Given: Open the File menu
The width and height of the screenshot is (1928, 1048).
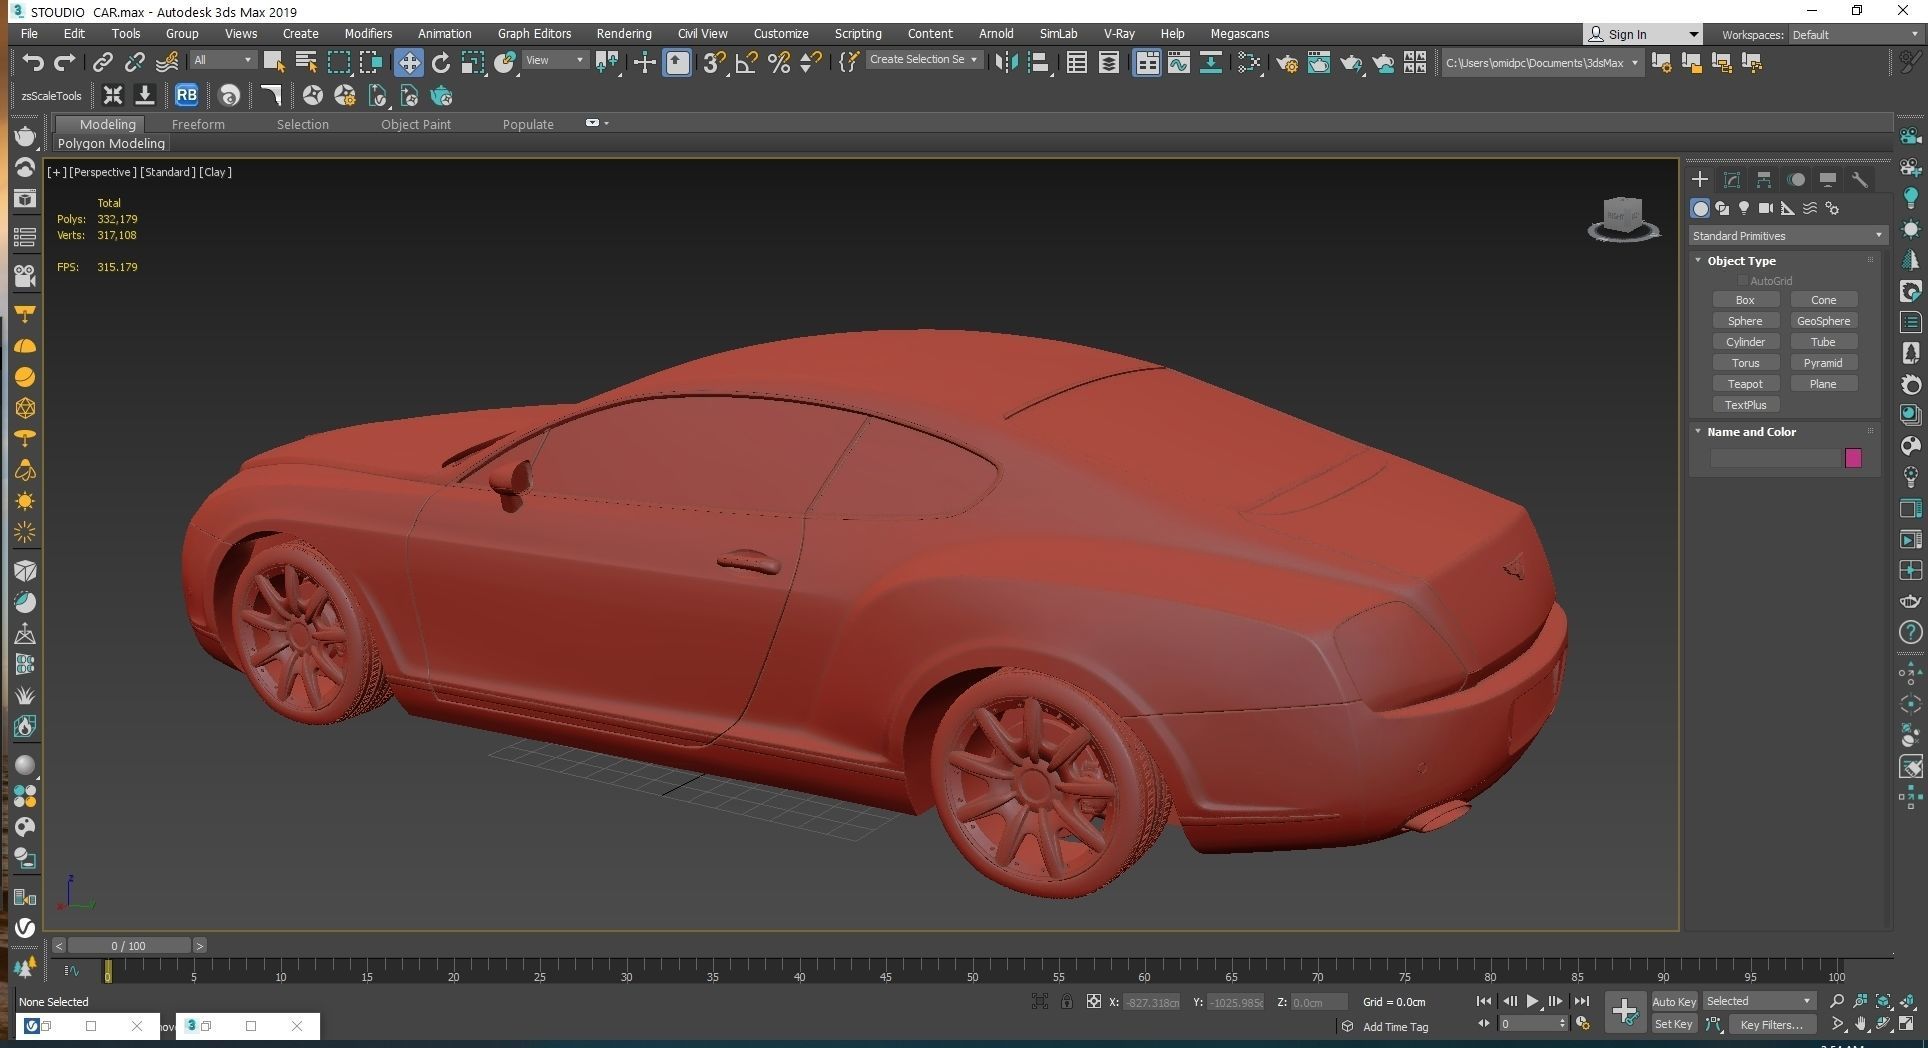Looking at the screenshot, I should [x=29, y=33].
